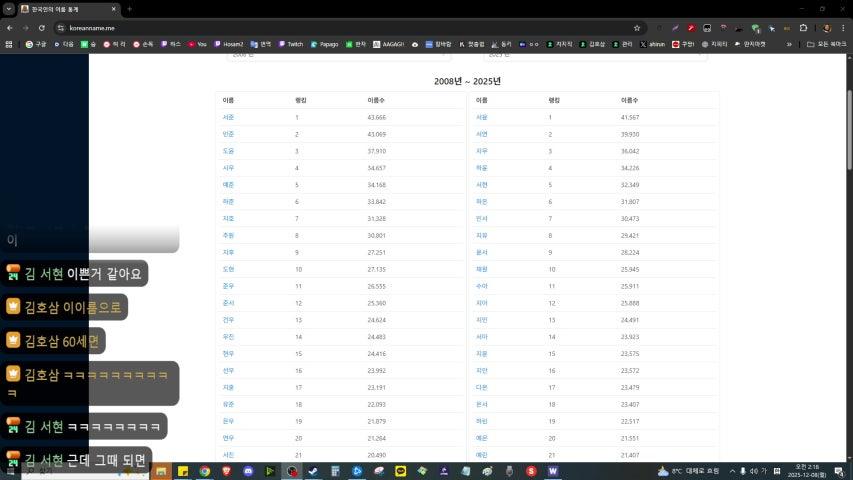Image resolution: width=853 pixels, height=480 pixels.
Task: Reload the koreanname.me page
Action: (41, 28)
